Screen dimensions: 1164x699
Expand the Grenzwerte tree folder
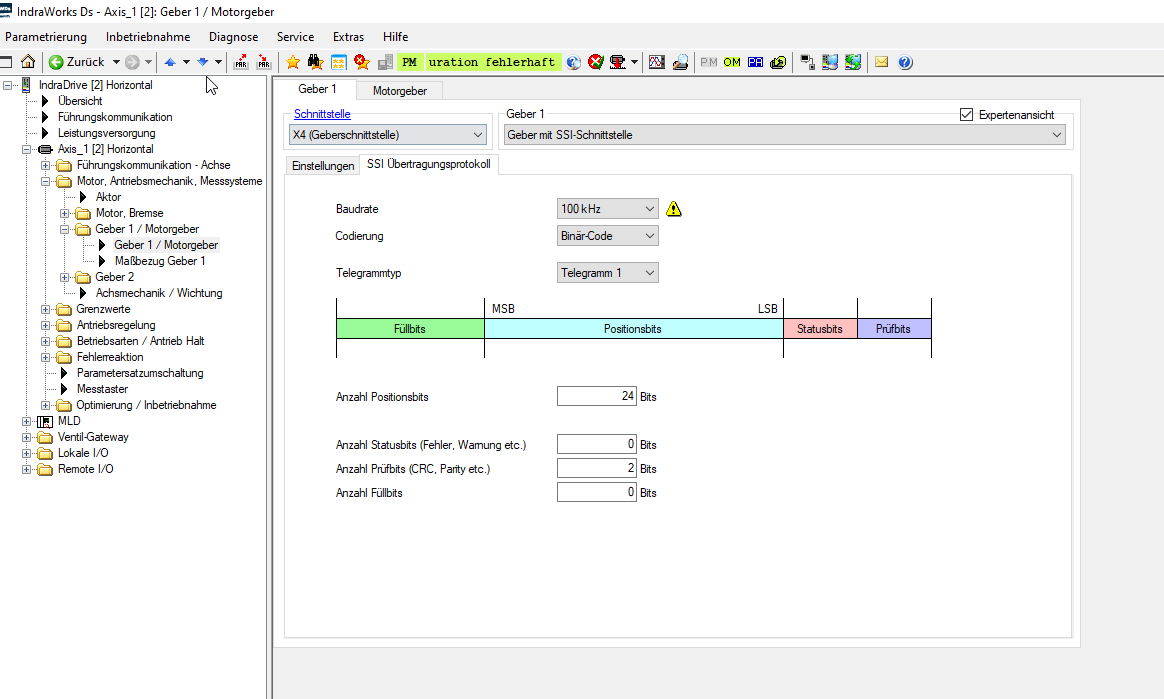tap(46, 309)
